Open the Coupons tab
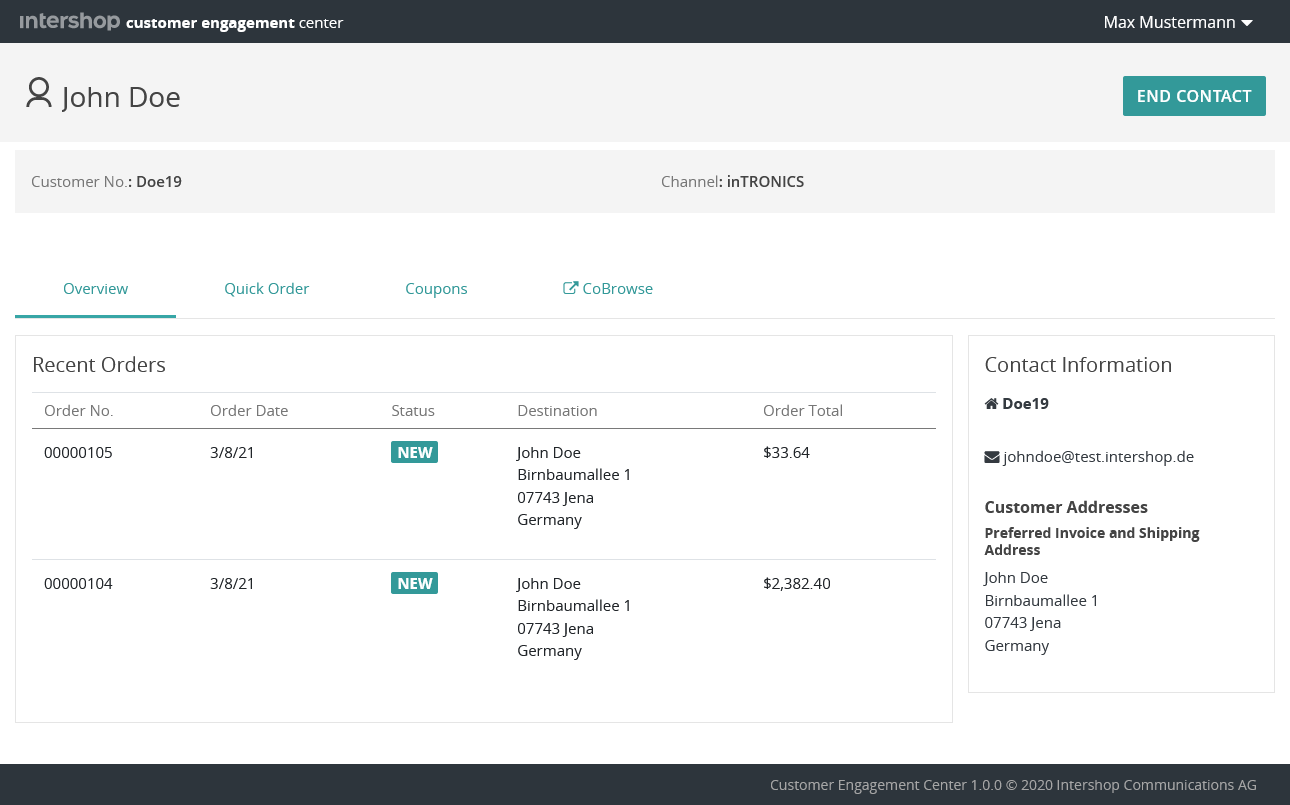Screen dimensions: 1290x805 click(436, 288)
